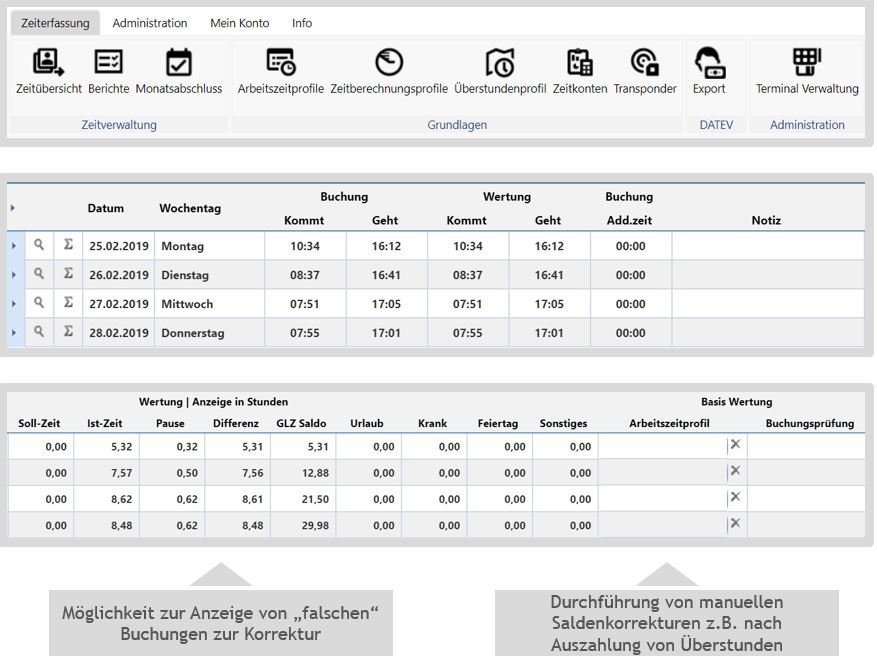
Task: Open Zeitberechnungsprofile icon
Action: [389, 62]
